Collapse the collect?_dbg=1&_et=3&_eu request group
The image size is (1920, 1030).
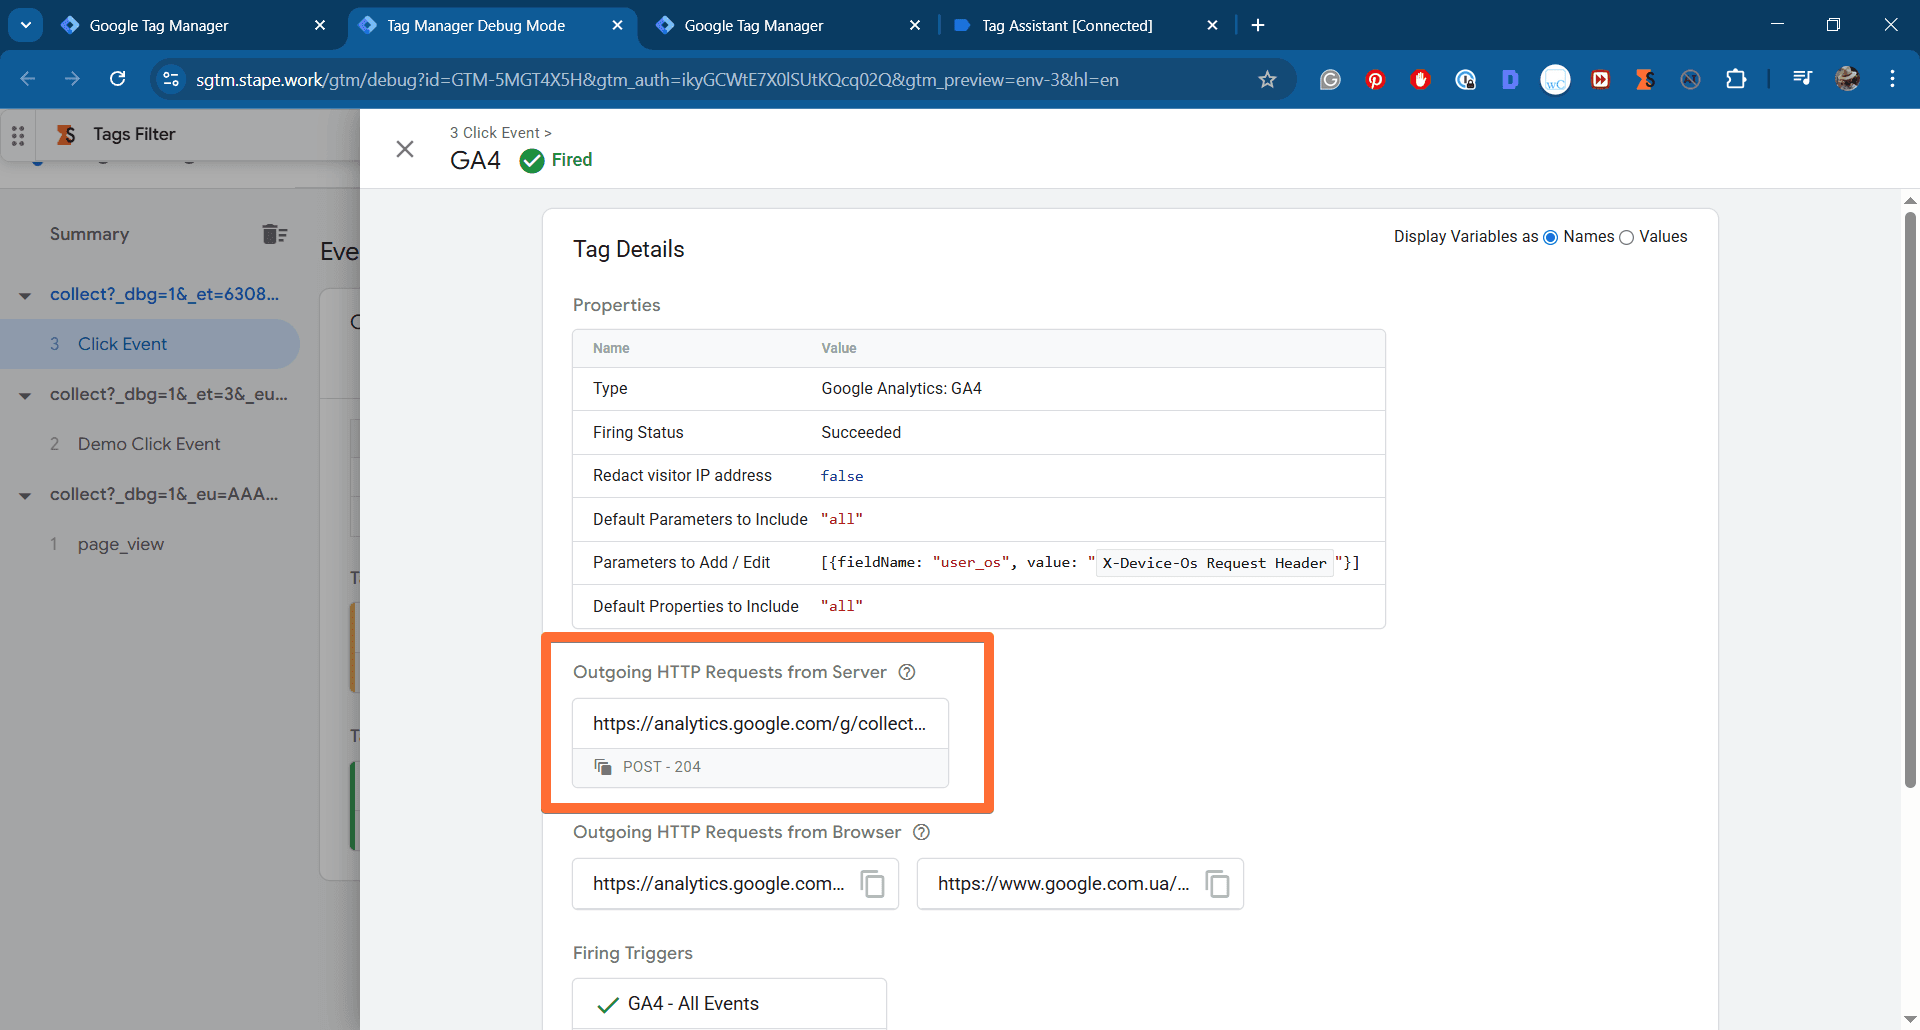click(25, 395)
